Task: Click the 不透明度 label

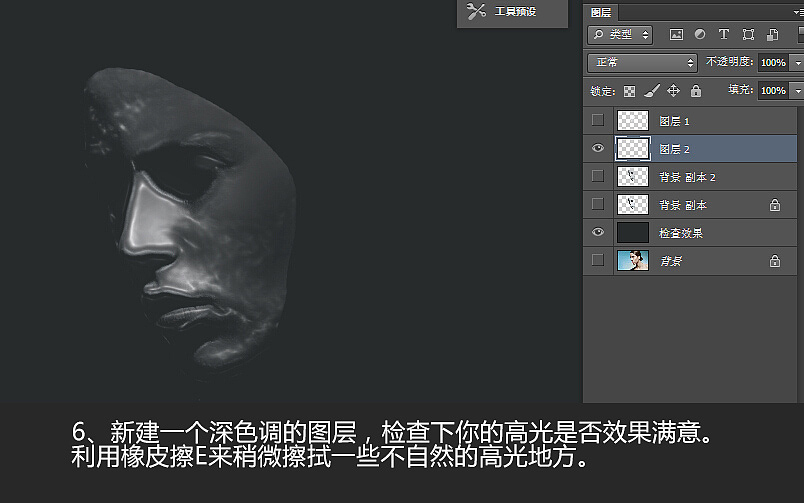Action: (x=729, y=62)
